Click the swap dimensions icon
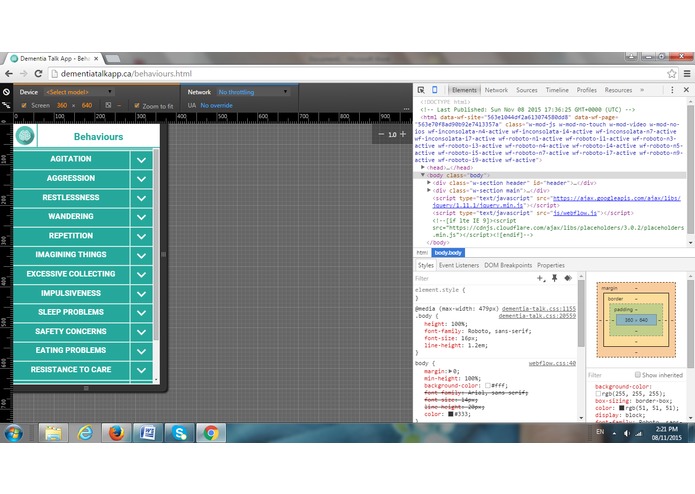Viewport: 695px width, 494px height. pyautogui.click(x=108, y=105)
